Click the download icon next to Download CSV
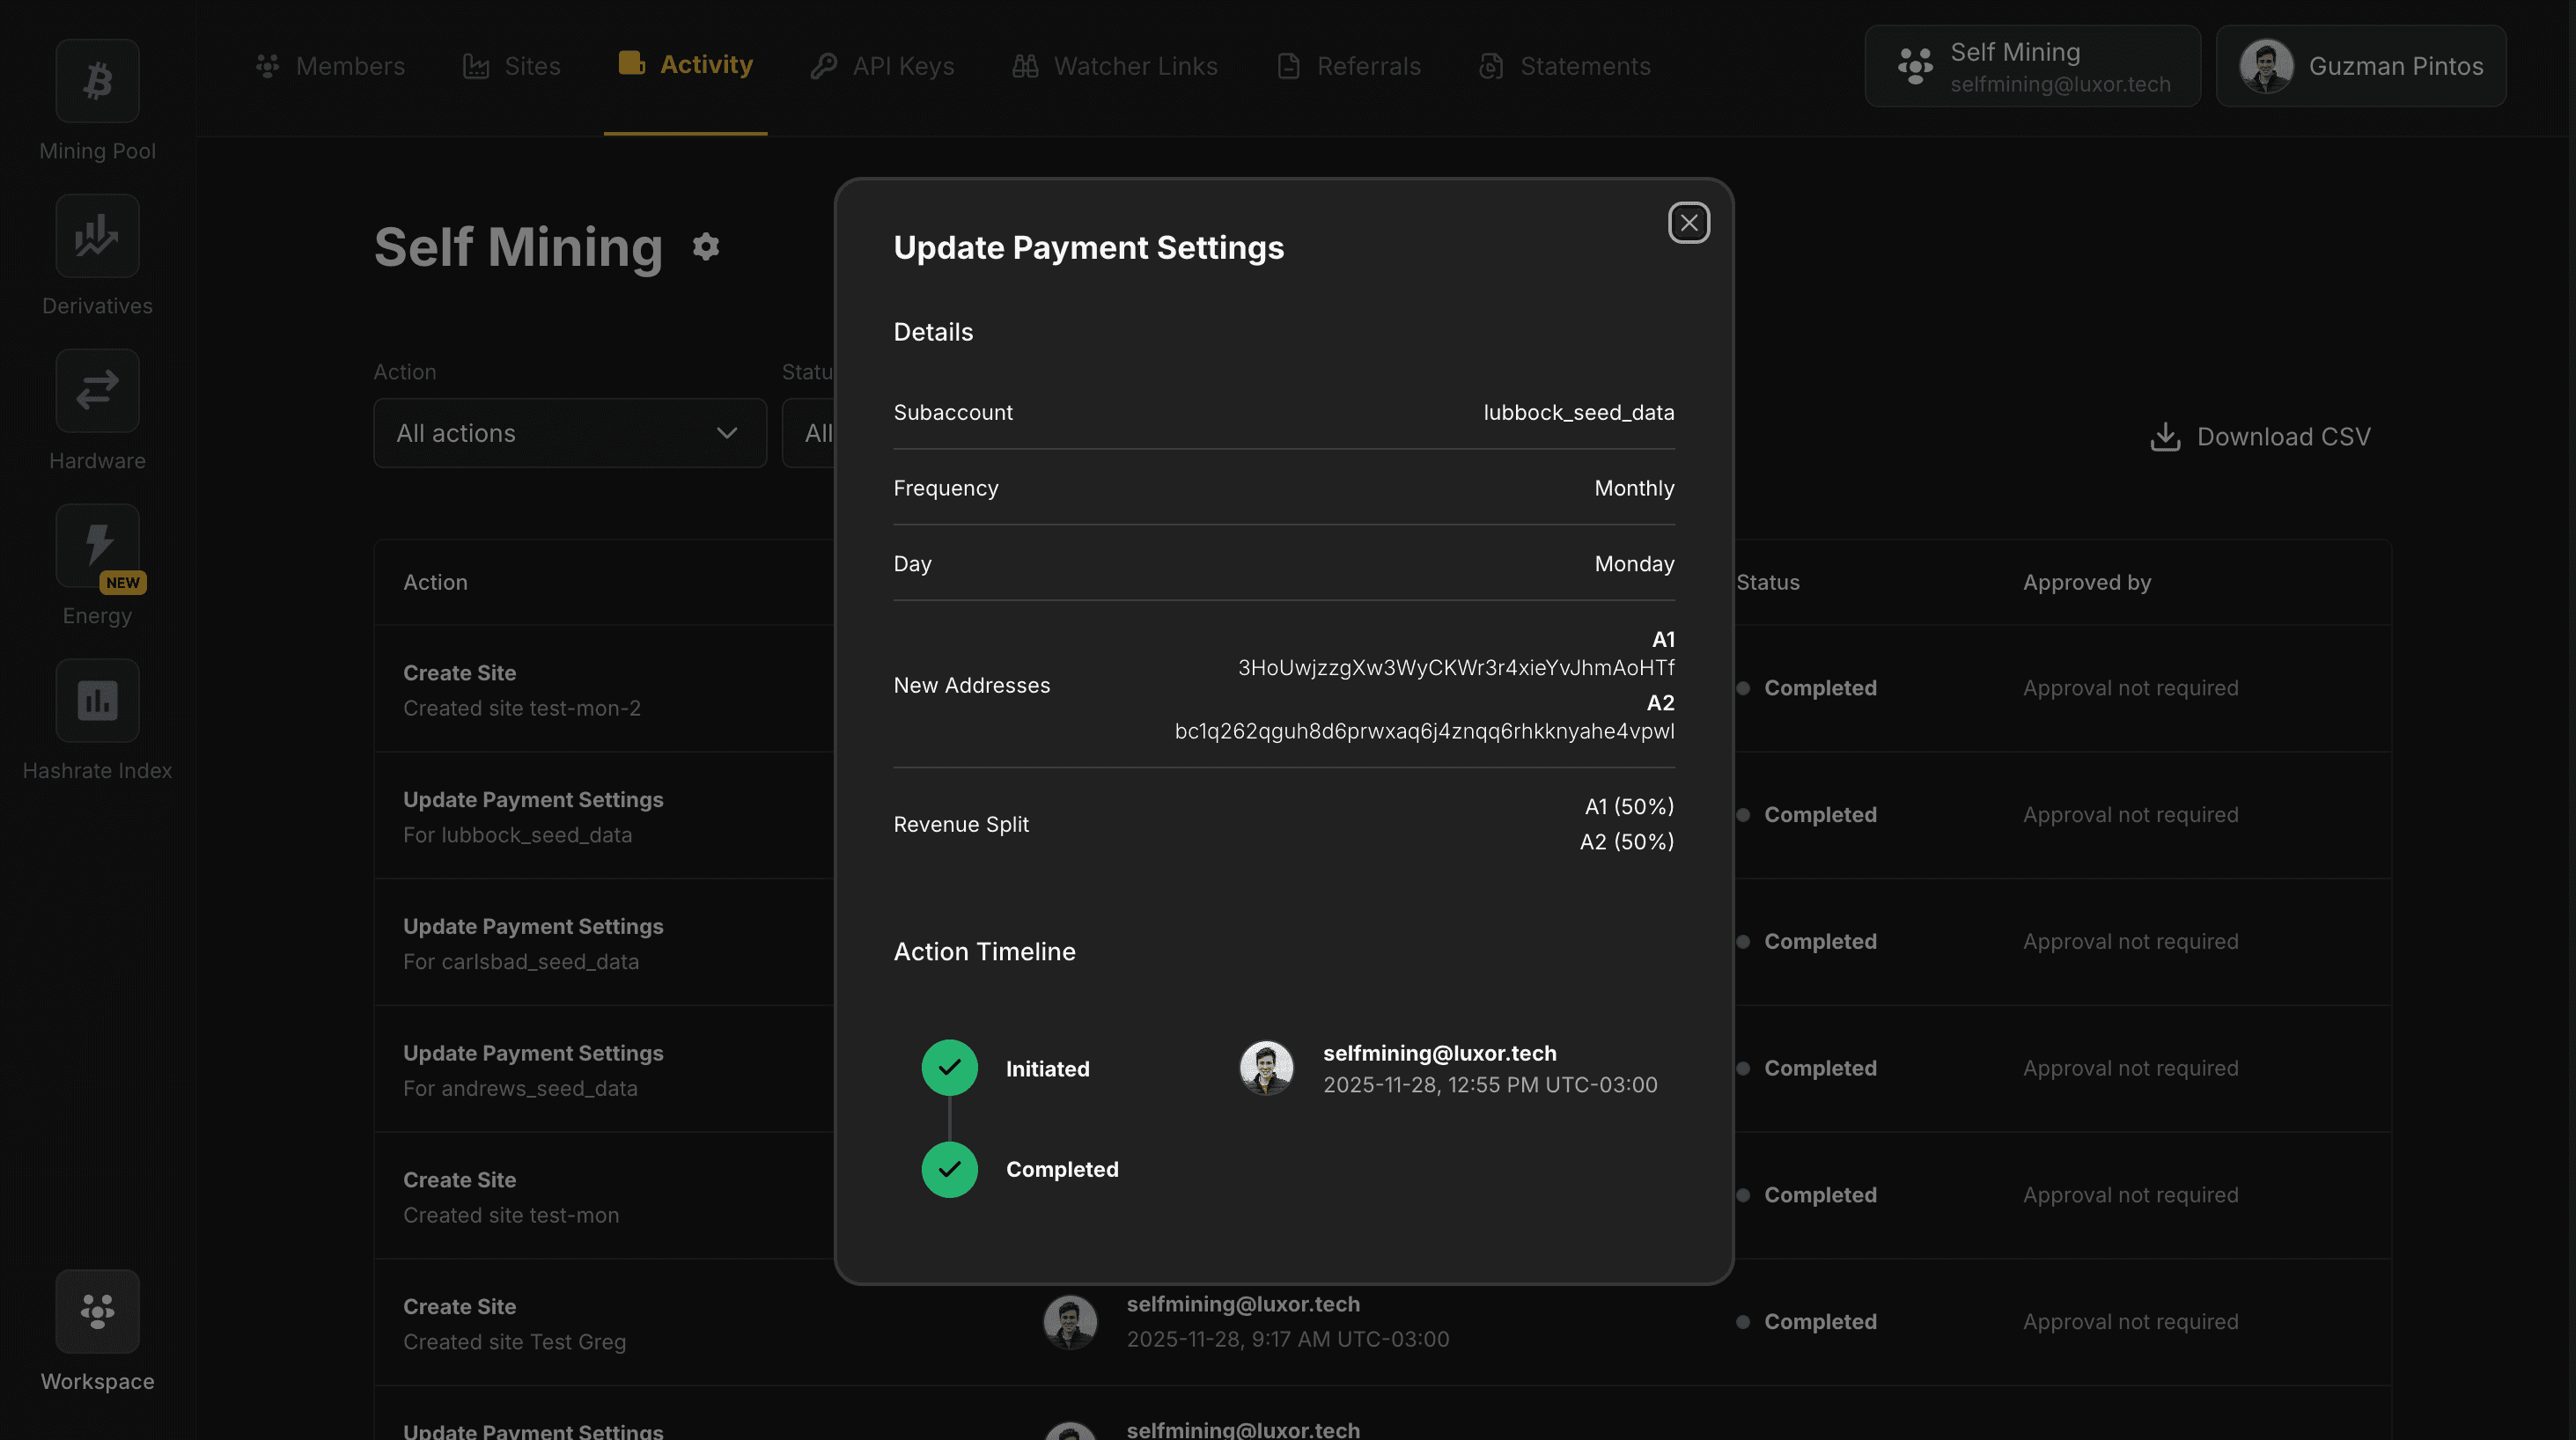Image resolution: width=2576 pixels, height=1440 pixels. [2165, 436]
